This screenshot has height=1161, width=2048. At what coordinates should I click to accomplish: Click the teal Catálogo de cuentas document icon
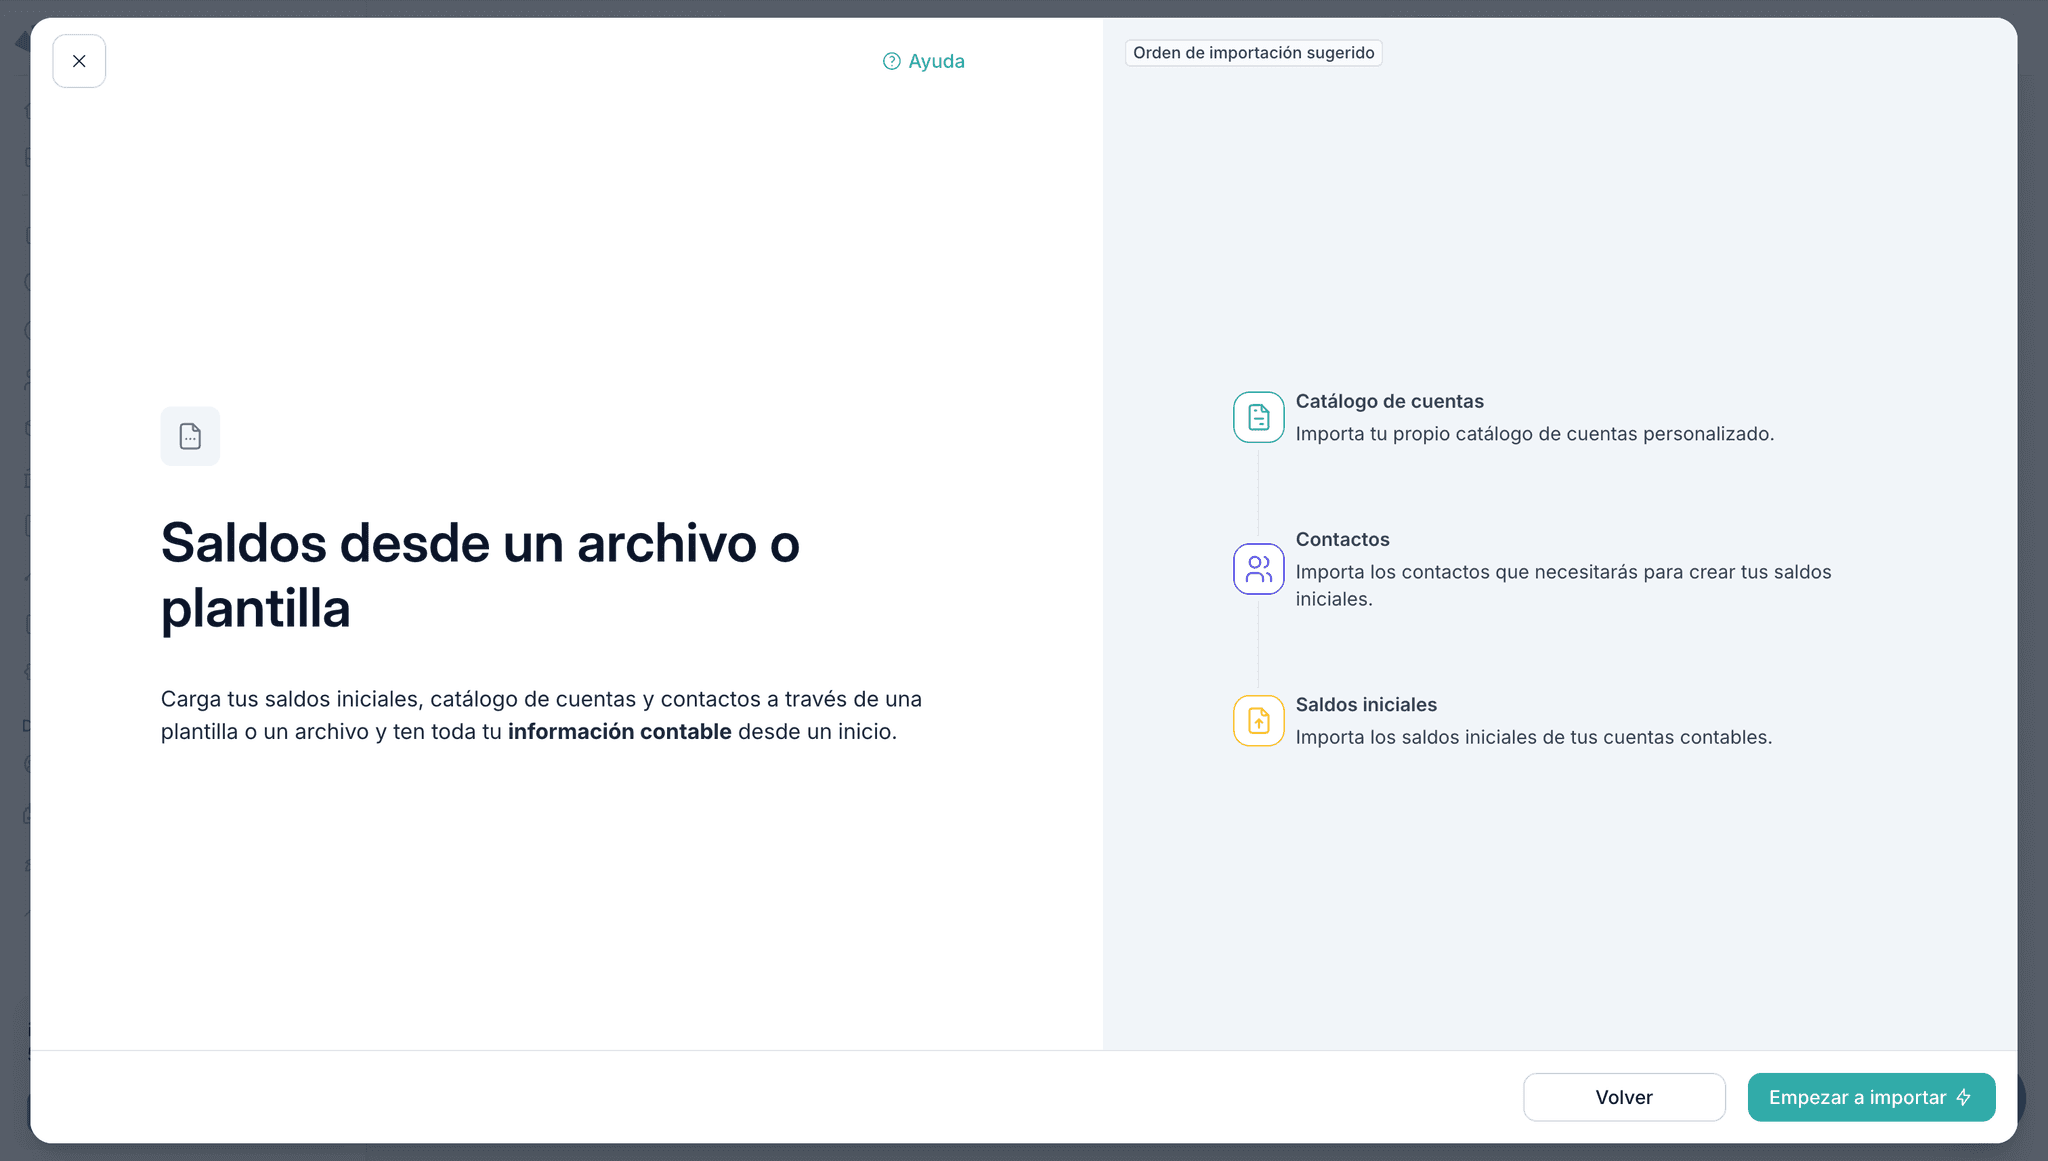coord(1258,417)
